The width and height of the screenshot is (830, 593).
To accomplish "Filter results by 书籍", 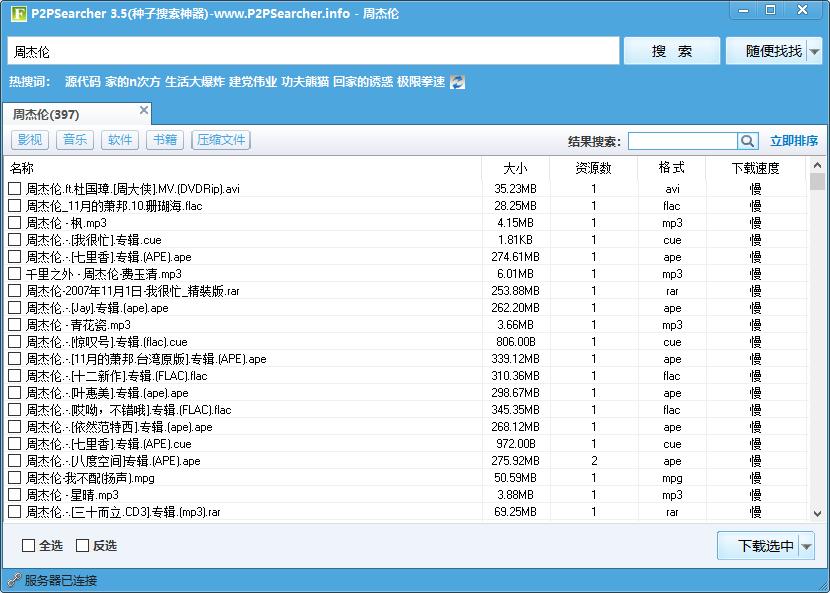I will tap(165, 140).
